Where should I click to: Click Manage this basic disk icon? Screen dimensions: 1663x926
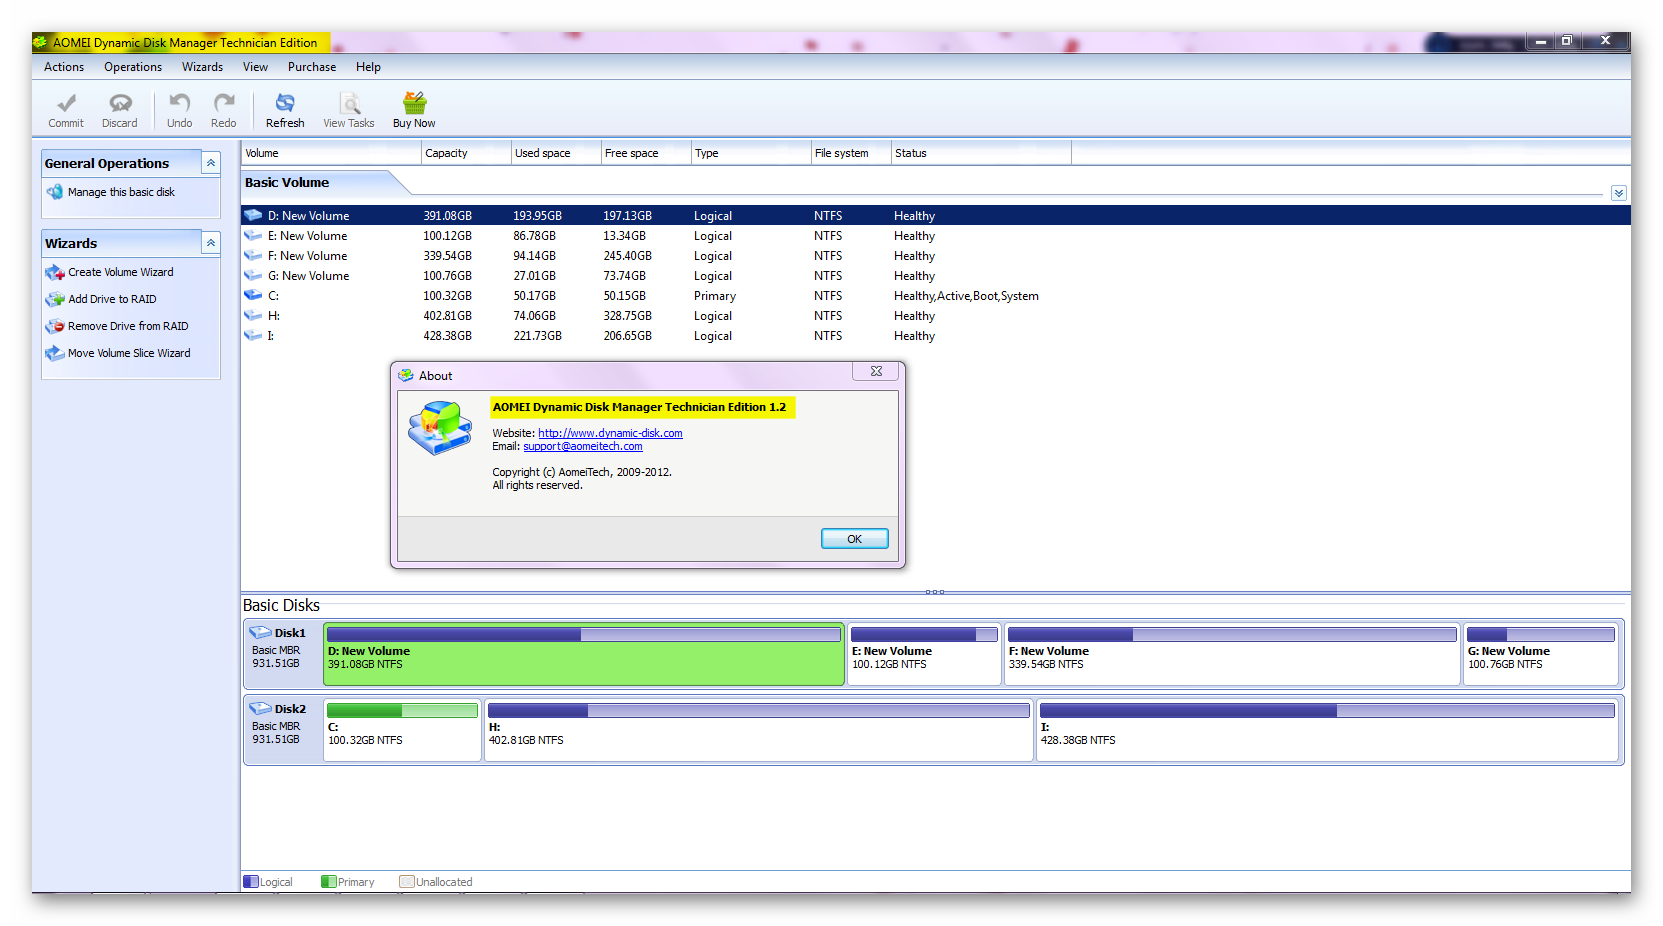tap(55, 192)
